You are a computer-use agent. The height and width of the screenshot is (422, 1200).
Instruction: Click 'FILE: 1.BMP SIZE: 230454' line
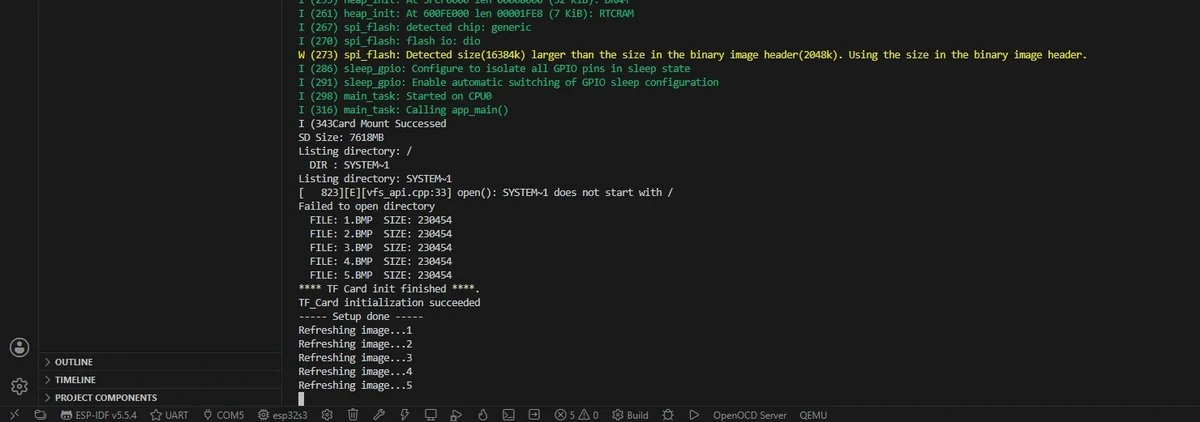point(381,220)
